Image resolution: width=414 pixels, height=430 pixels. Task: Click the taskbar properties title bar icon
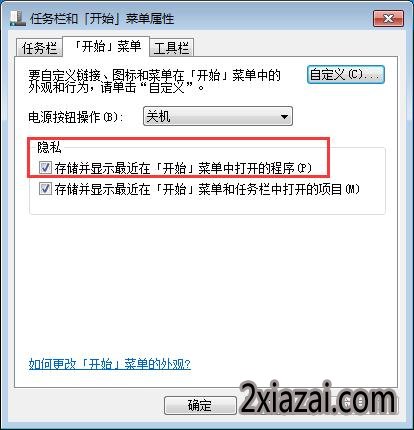click(18, 18)
